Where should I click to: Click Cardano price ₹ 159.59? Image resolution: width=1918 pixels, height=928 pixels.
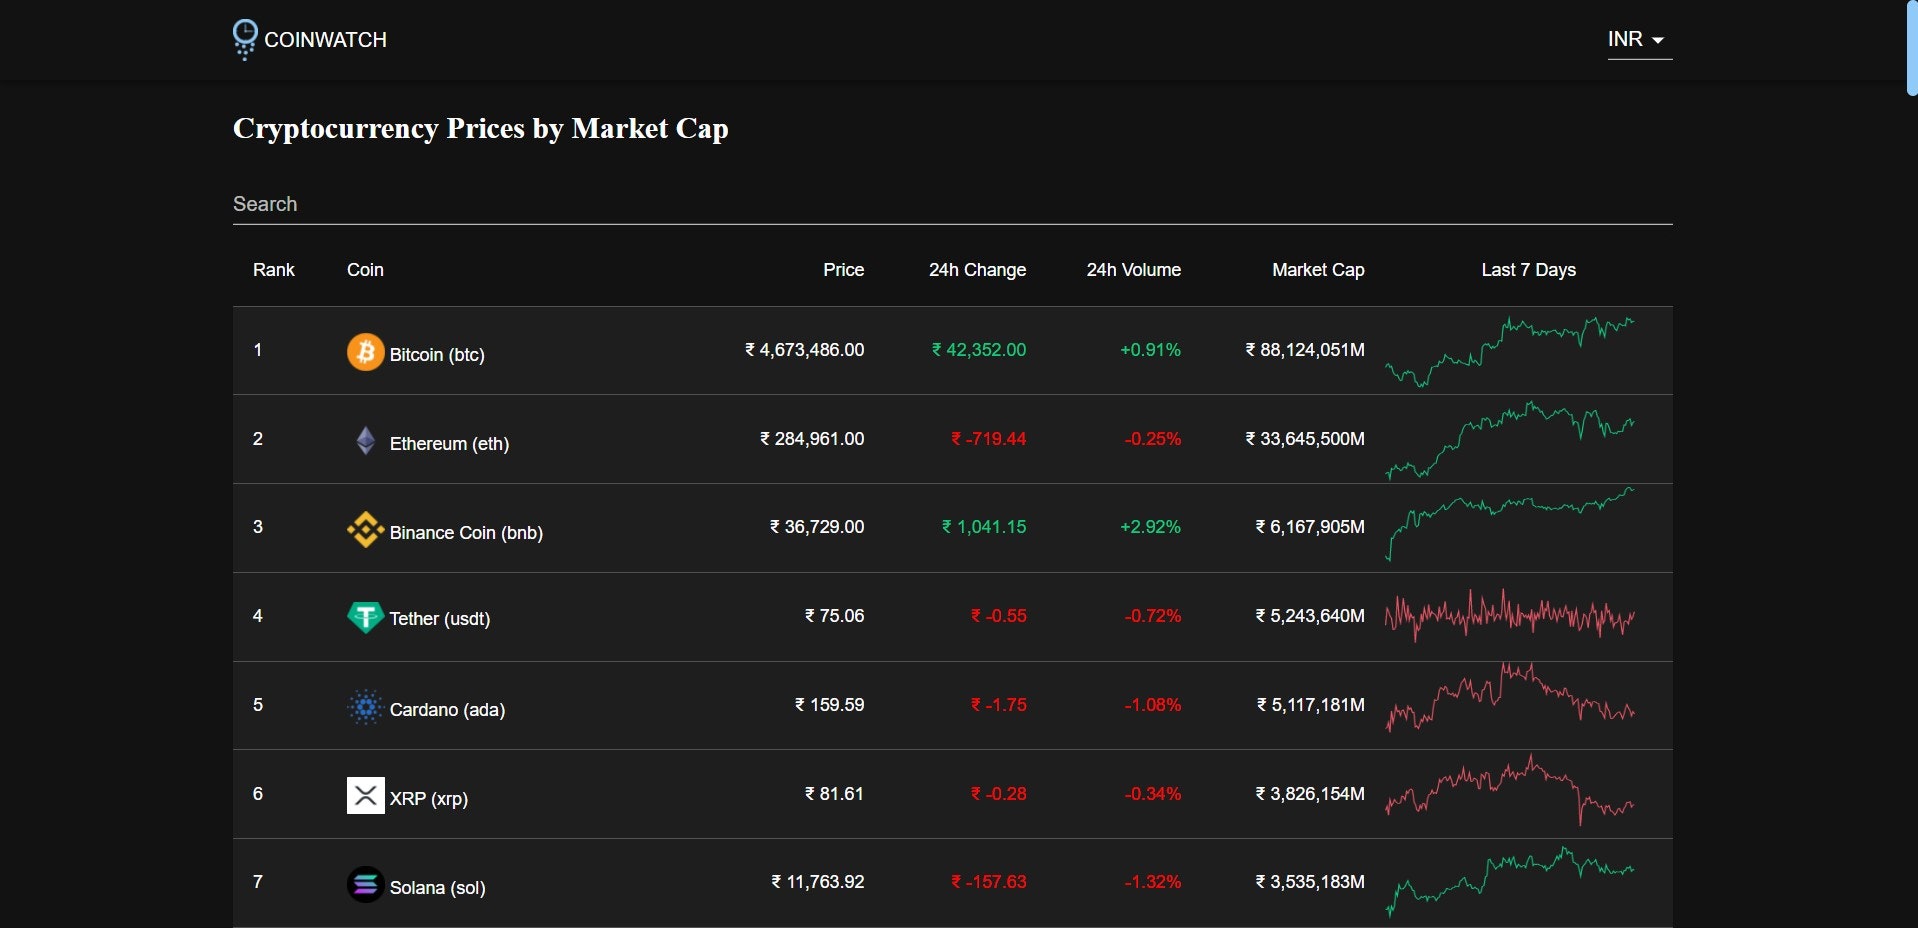tap(830, 705)
